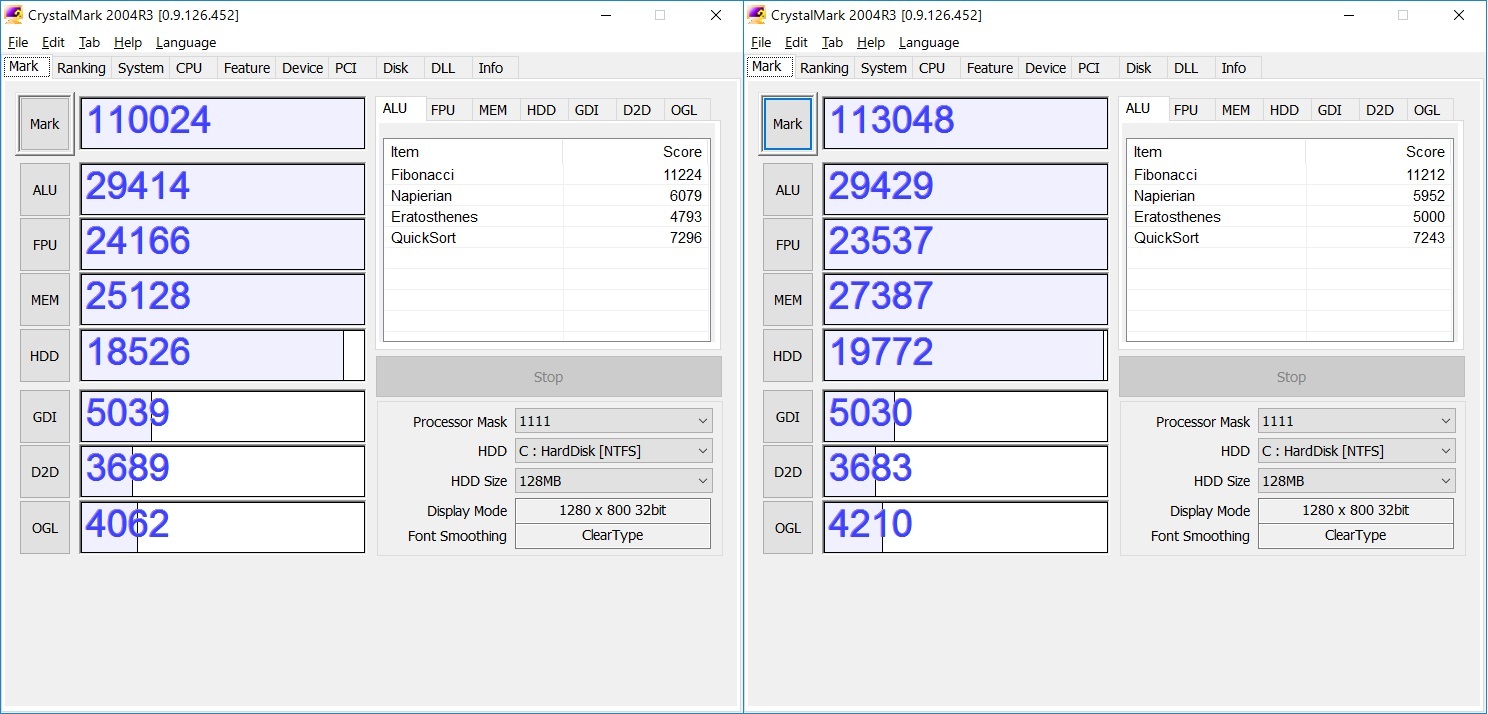The height and width of the screenshot is (714, 1488).
Task: Click the Stop button in right window
Action: (1291, 377)
